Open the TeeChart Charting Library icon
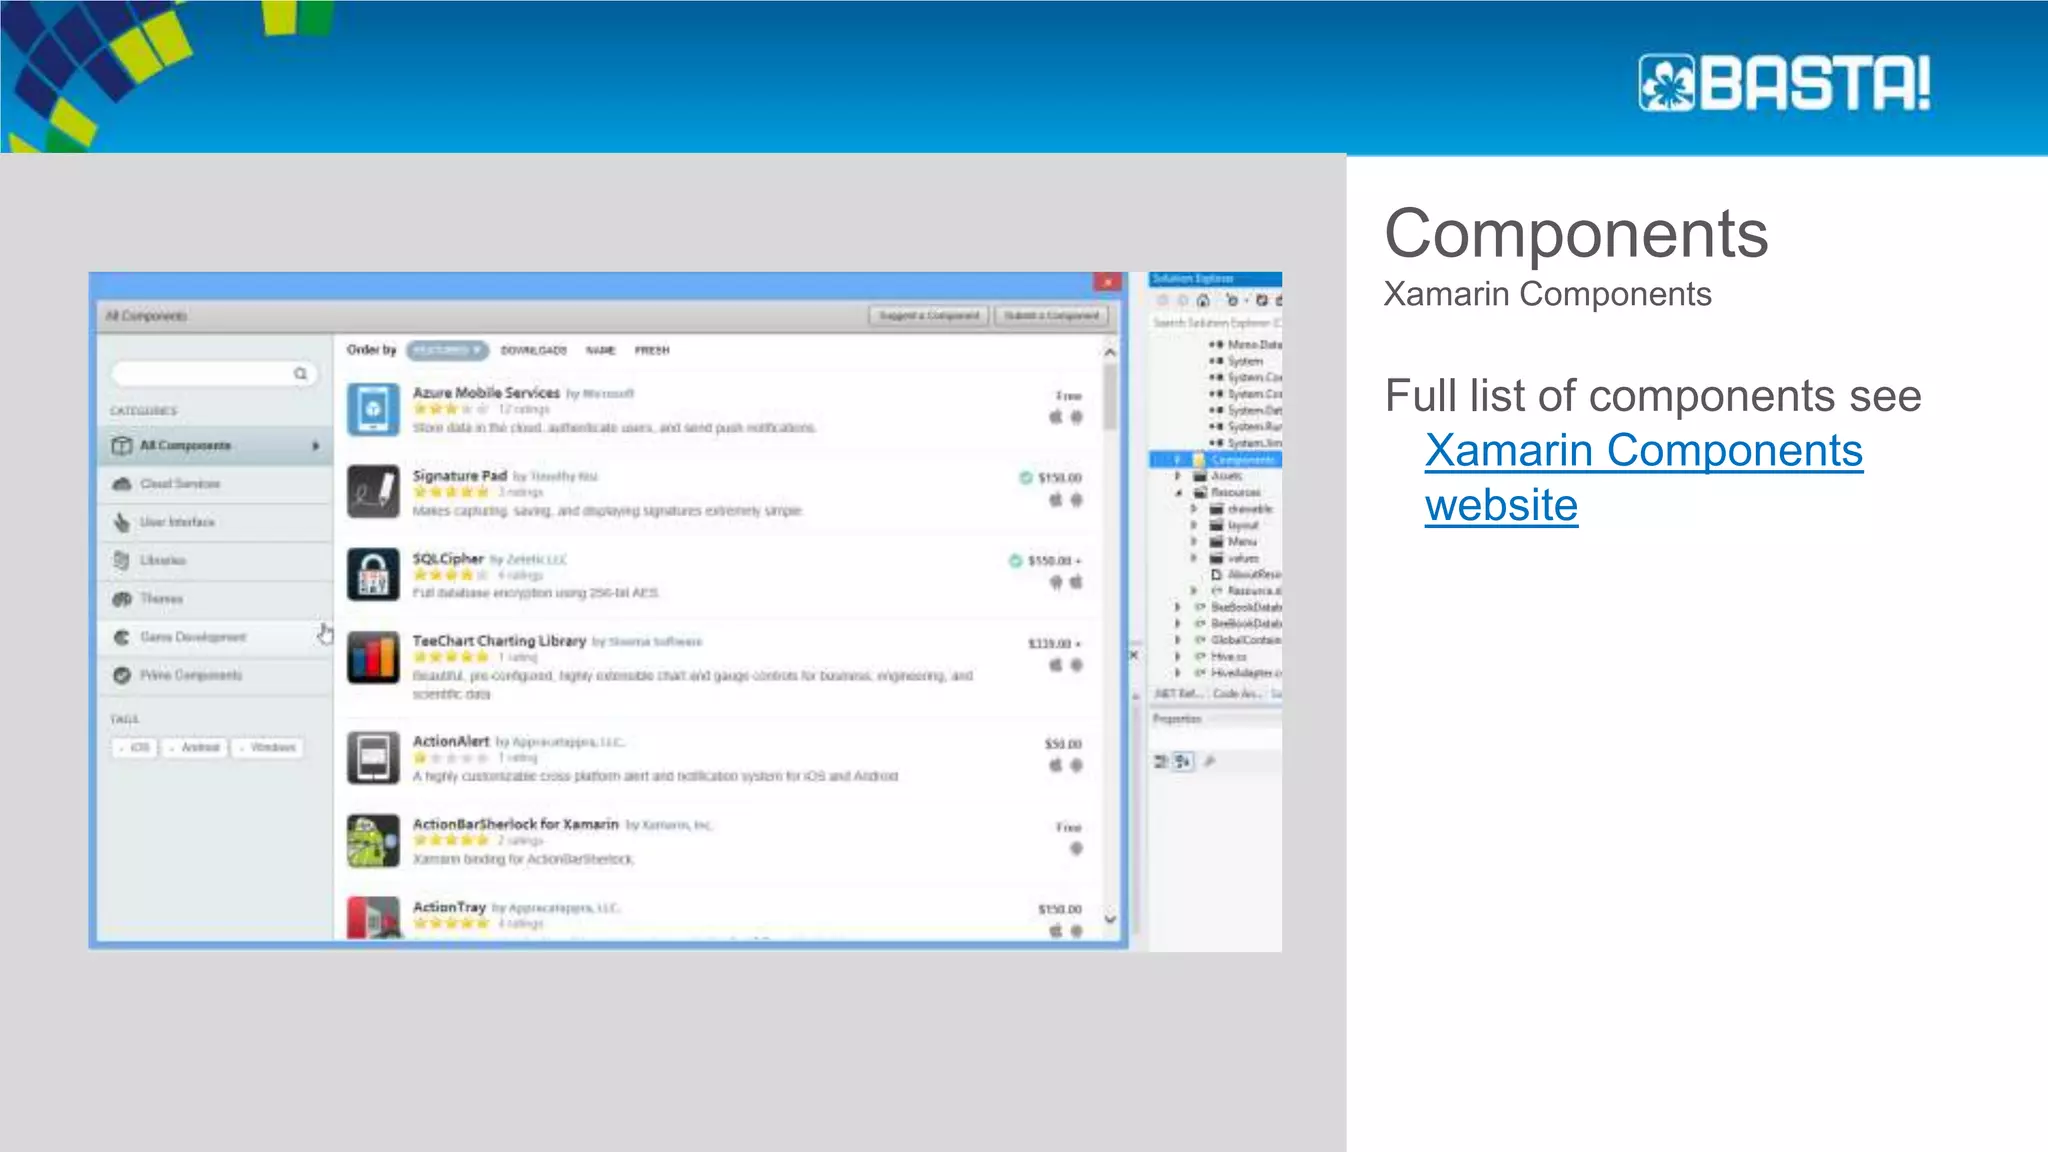Viewport: 2048px width, 1152px height. [x=373, y=658]
